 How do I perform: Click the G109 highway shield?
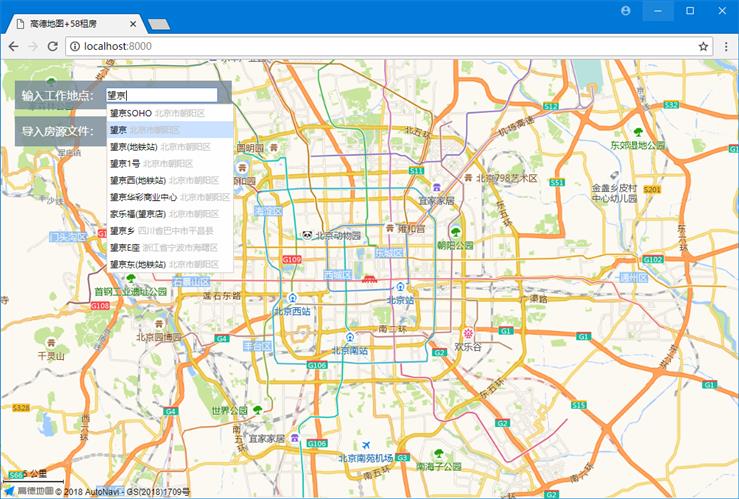pos(291,259)
